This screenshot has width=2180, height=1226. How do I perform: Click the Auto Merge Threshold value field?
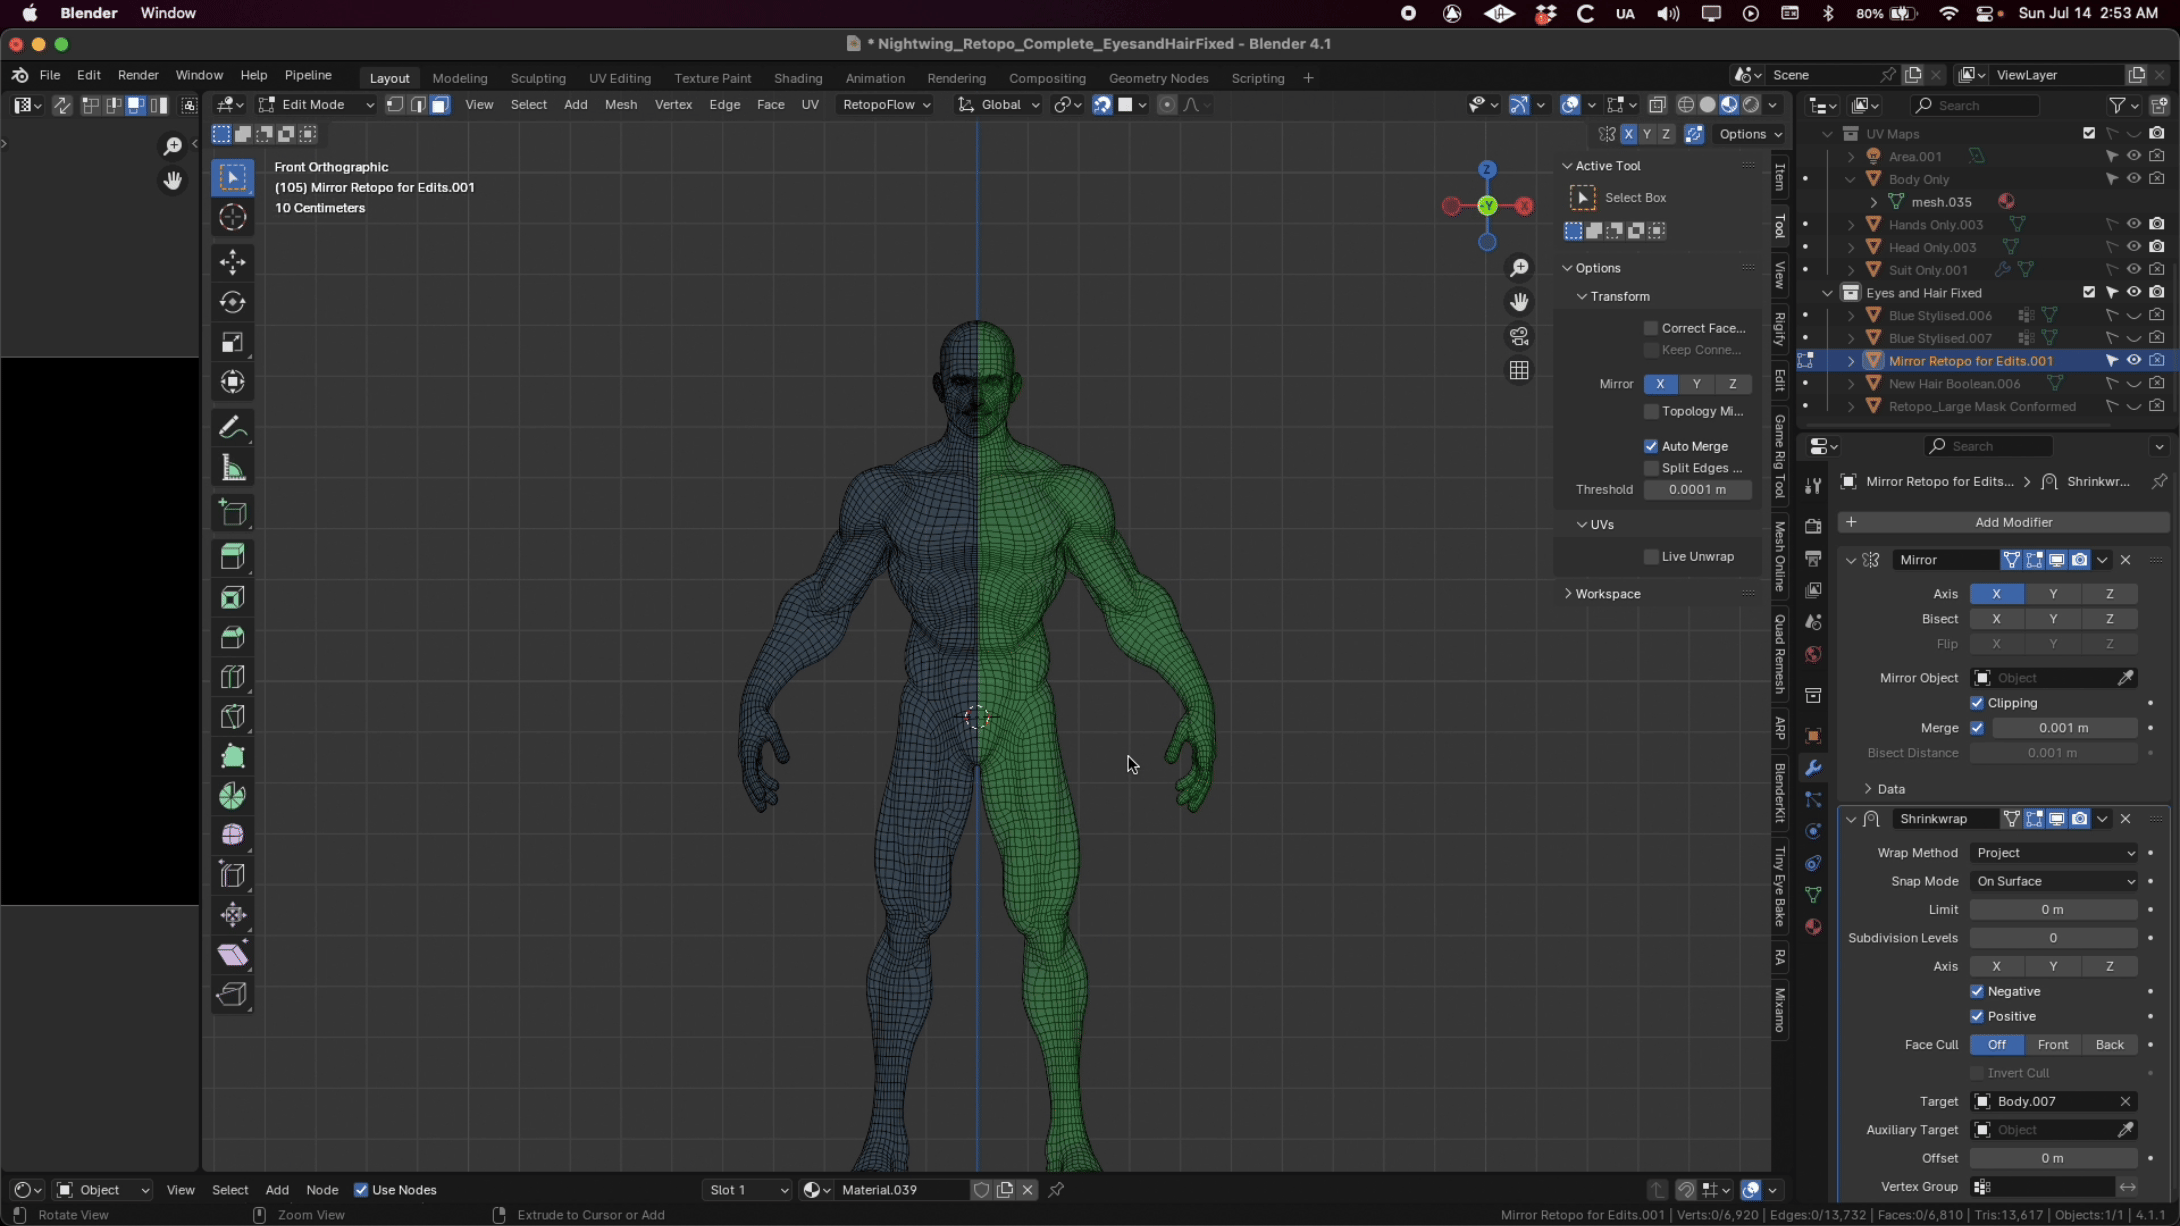1697,489
